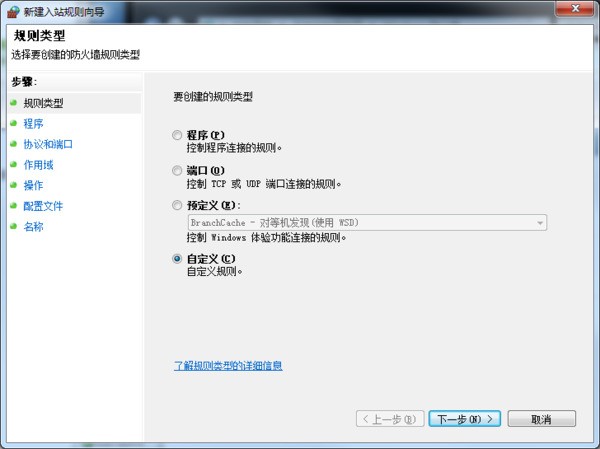Open the 配置文件 step
The image size is (600, 449).
coord(43,206)
